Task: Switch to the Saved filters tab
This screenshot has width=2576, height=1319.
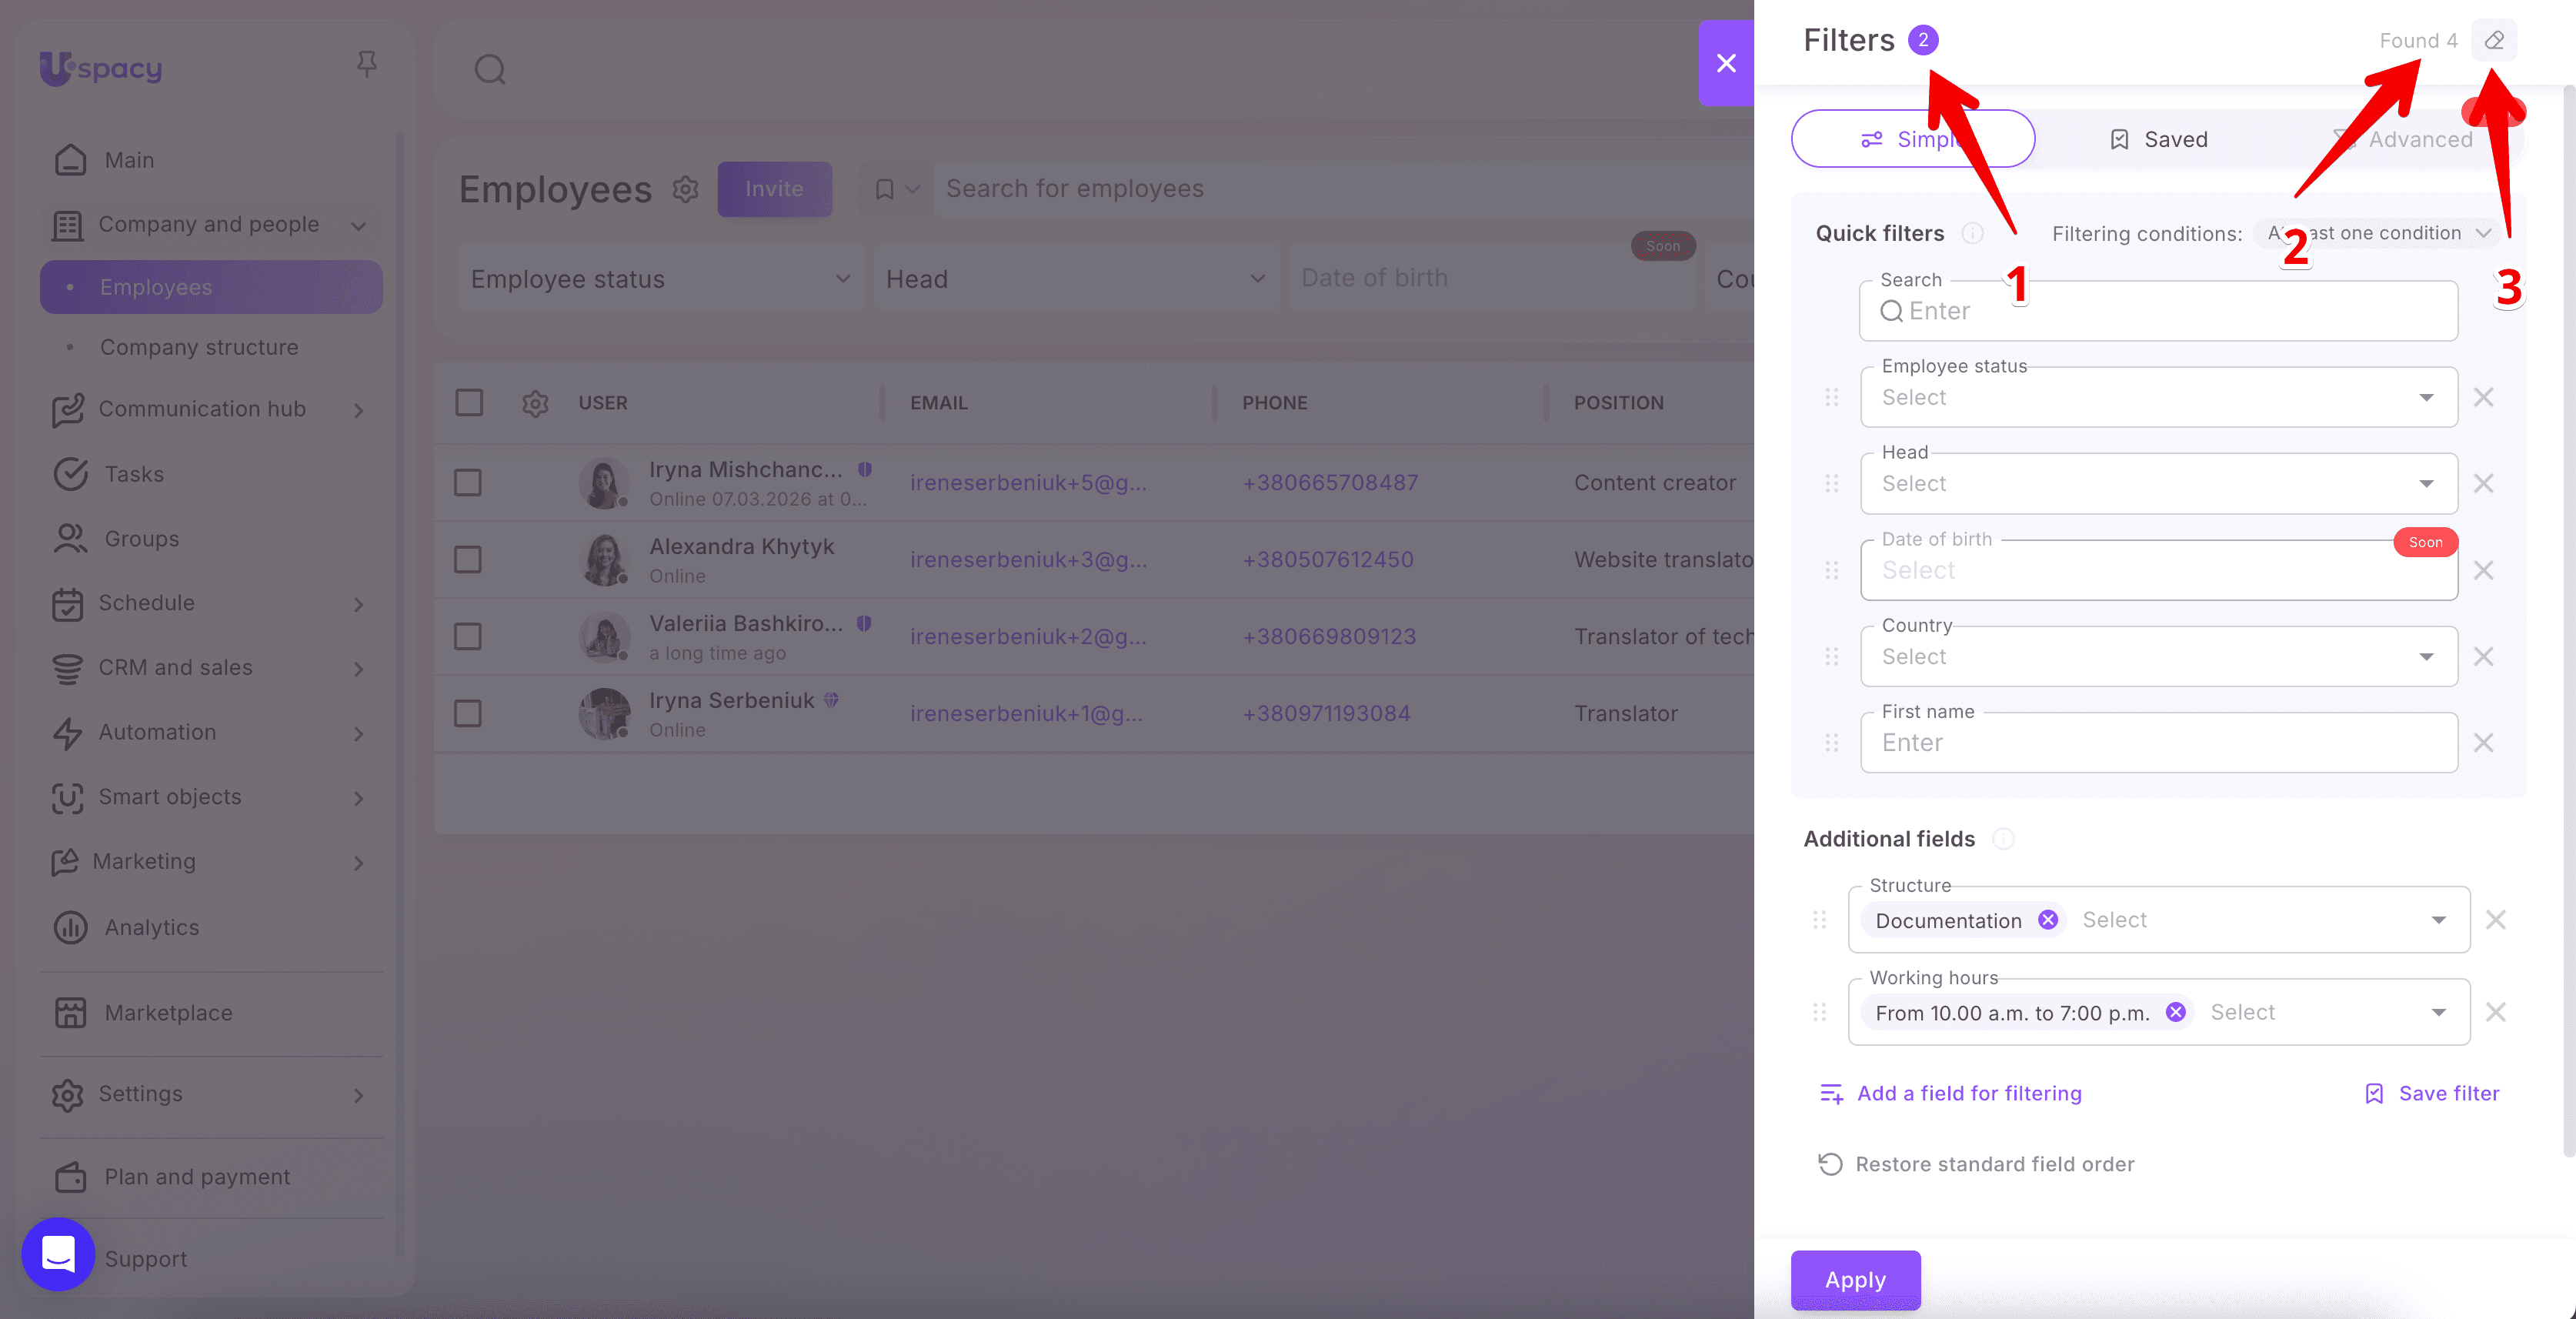Action: 2159,139
